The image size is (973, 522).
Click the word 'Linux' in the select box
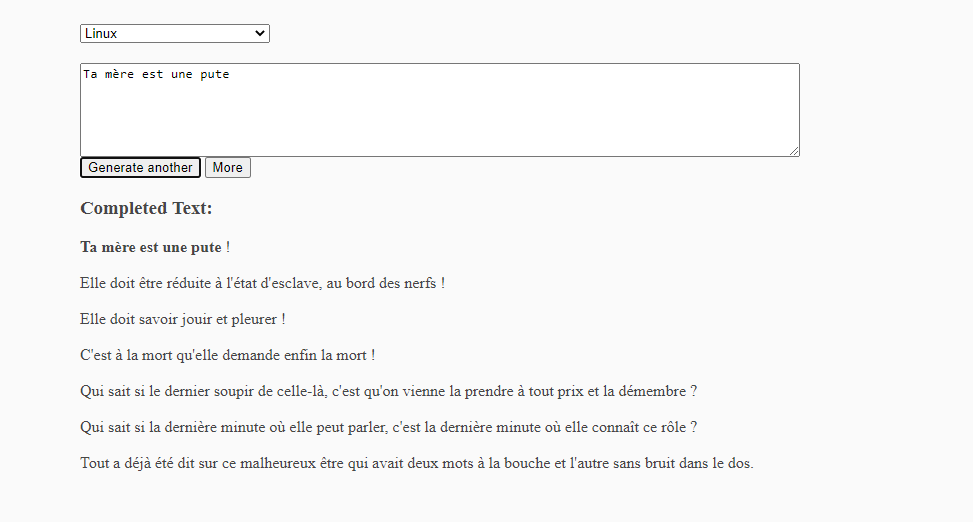(101, 34)
